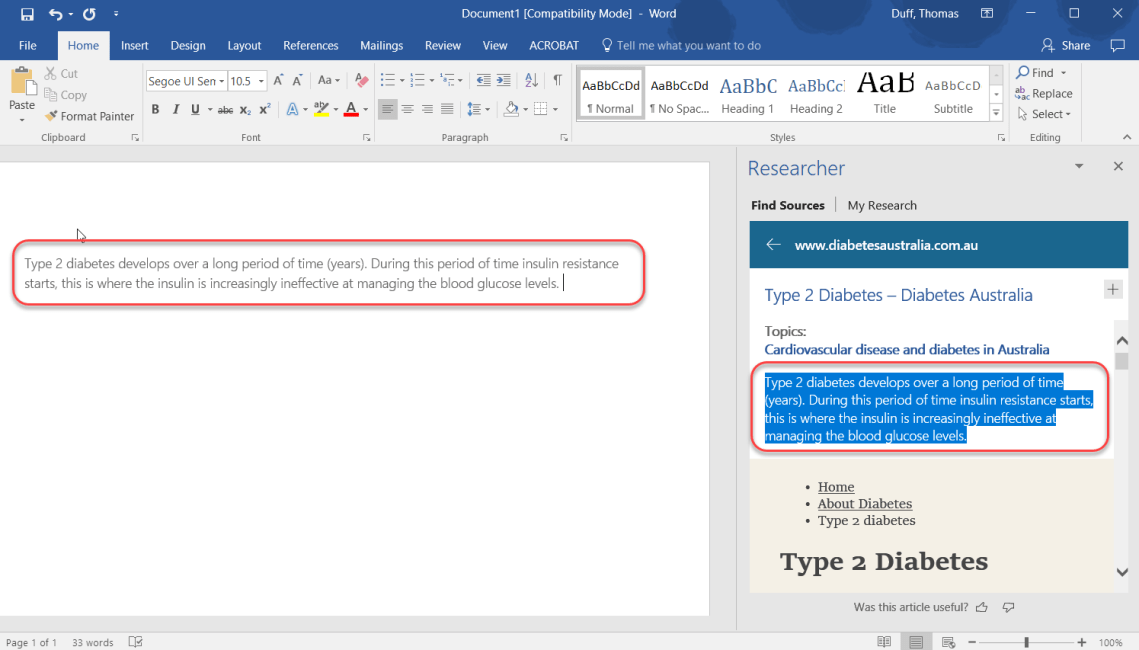
Task: Center align the selected paragraph
Action: [x=408, y=109]
